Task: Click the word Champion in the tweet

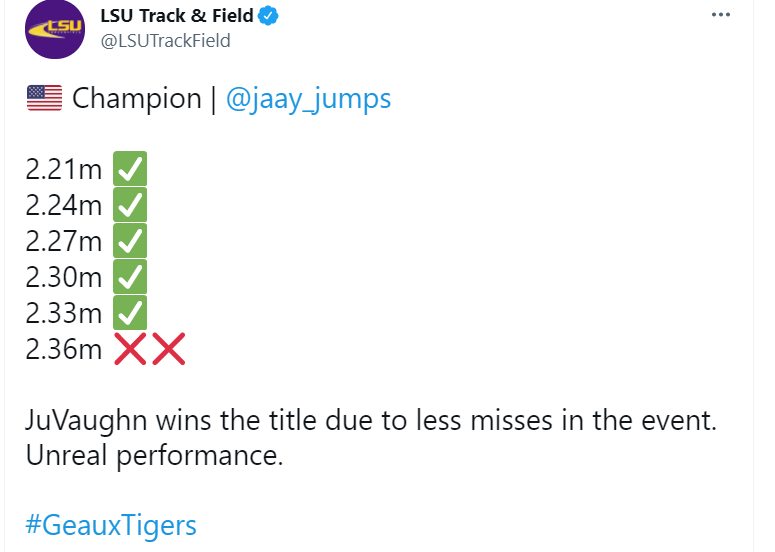Action: click(x=137, y=99)
